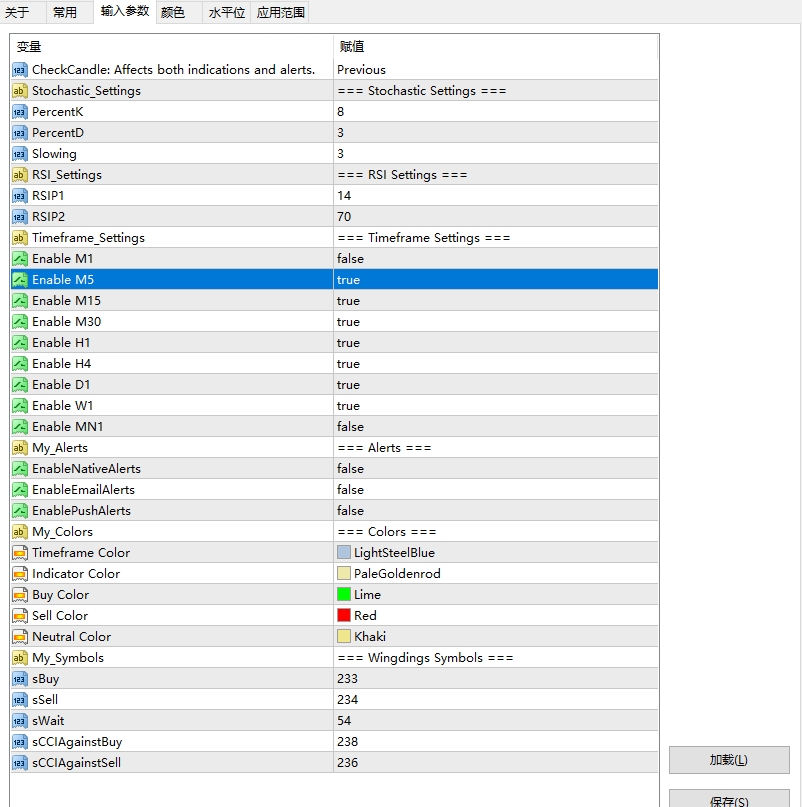The width and height of the screenshot is (802, 807).
Task: Edit the PercentK value 8
Action: (496, 112)
